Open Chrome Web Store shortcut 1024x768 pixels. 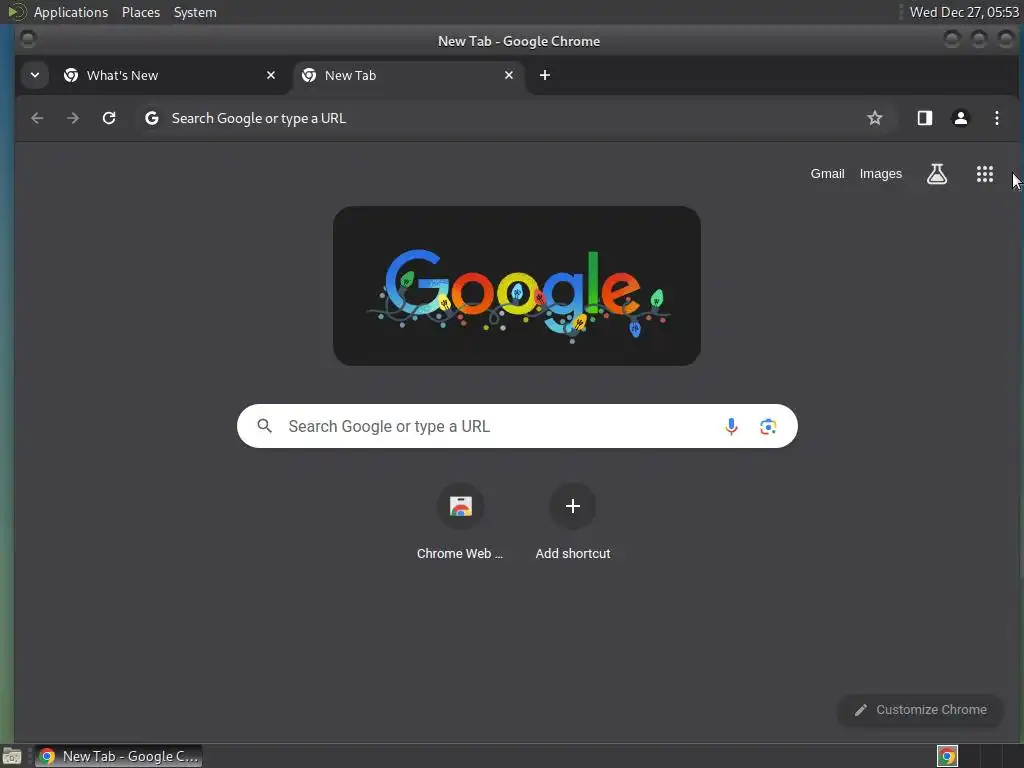click(460, 506)
